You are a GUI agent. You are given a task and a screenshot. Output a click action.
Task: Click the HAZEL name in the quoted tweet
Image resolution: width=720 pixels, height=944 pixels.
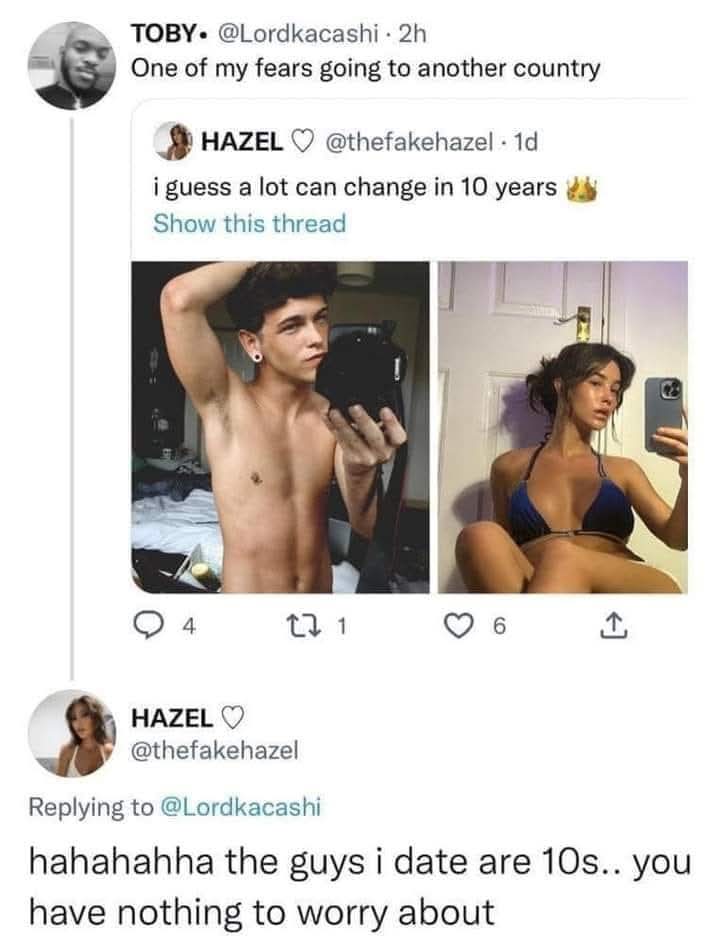243,142
